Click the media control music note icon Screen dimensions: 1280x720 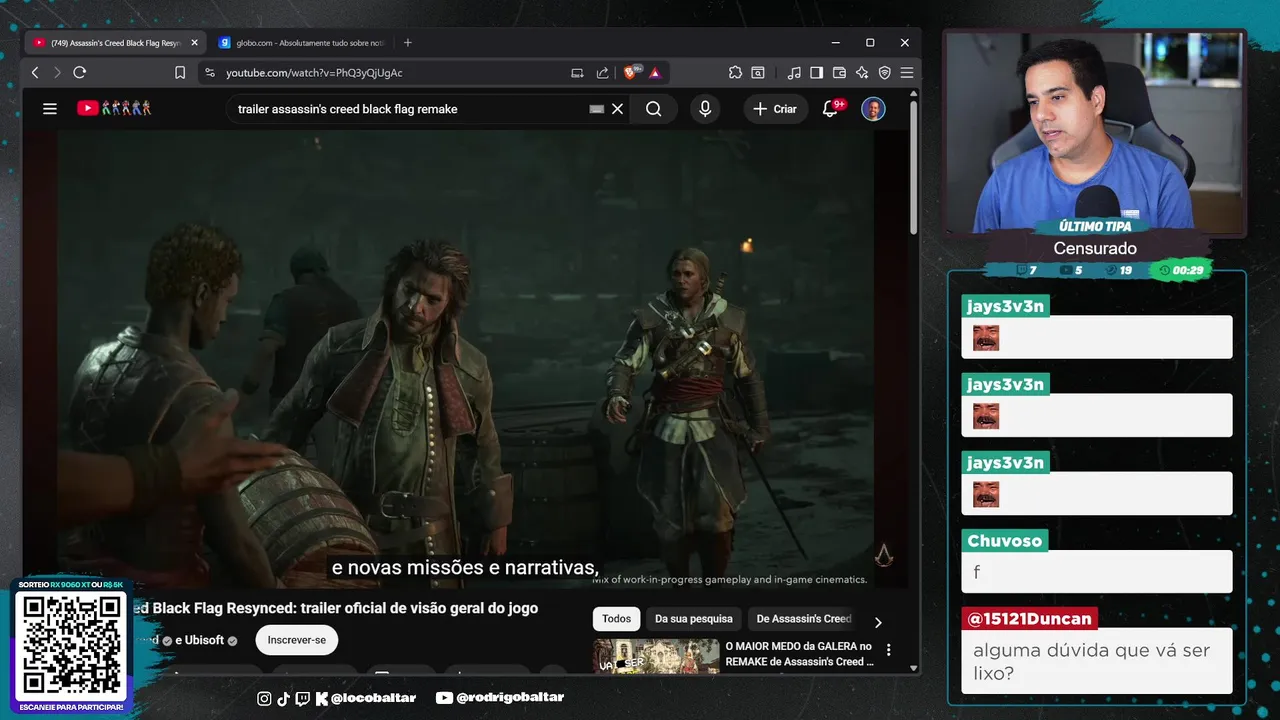coord(794,72)
